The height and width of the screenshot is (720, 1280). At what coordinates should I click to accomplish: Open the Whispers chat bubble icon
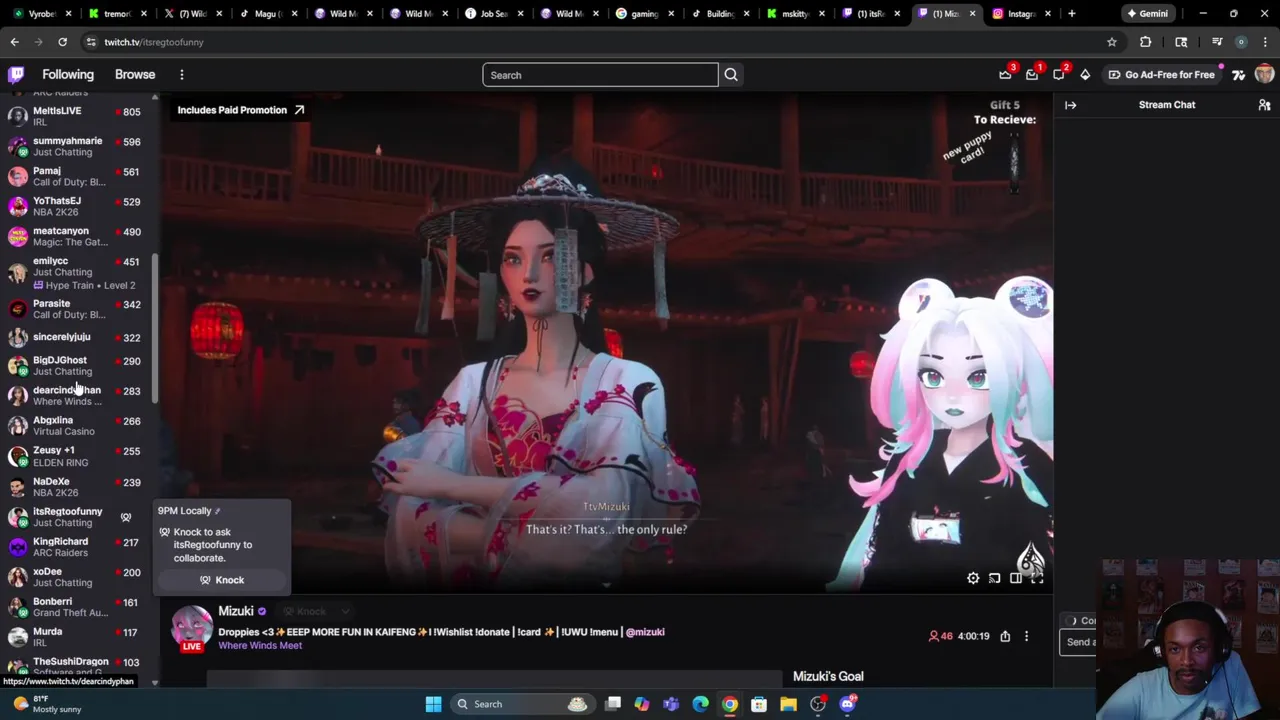coord(1059,75)
